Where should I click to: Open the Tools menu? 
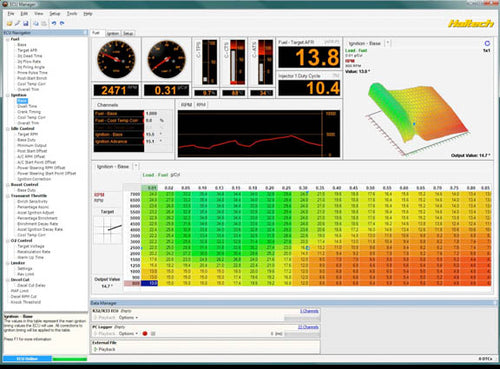tap(72, 14)
